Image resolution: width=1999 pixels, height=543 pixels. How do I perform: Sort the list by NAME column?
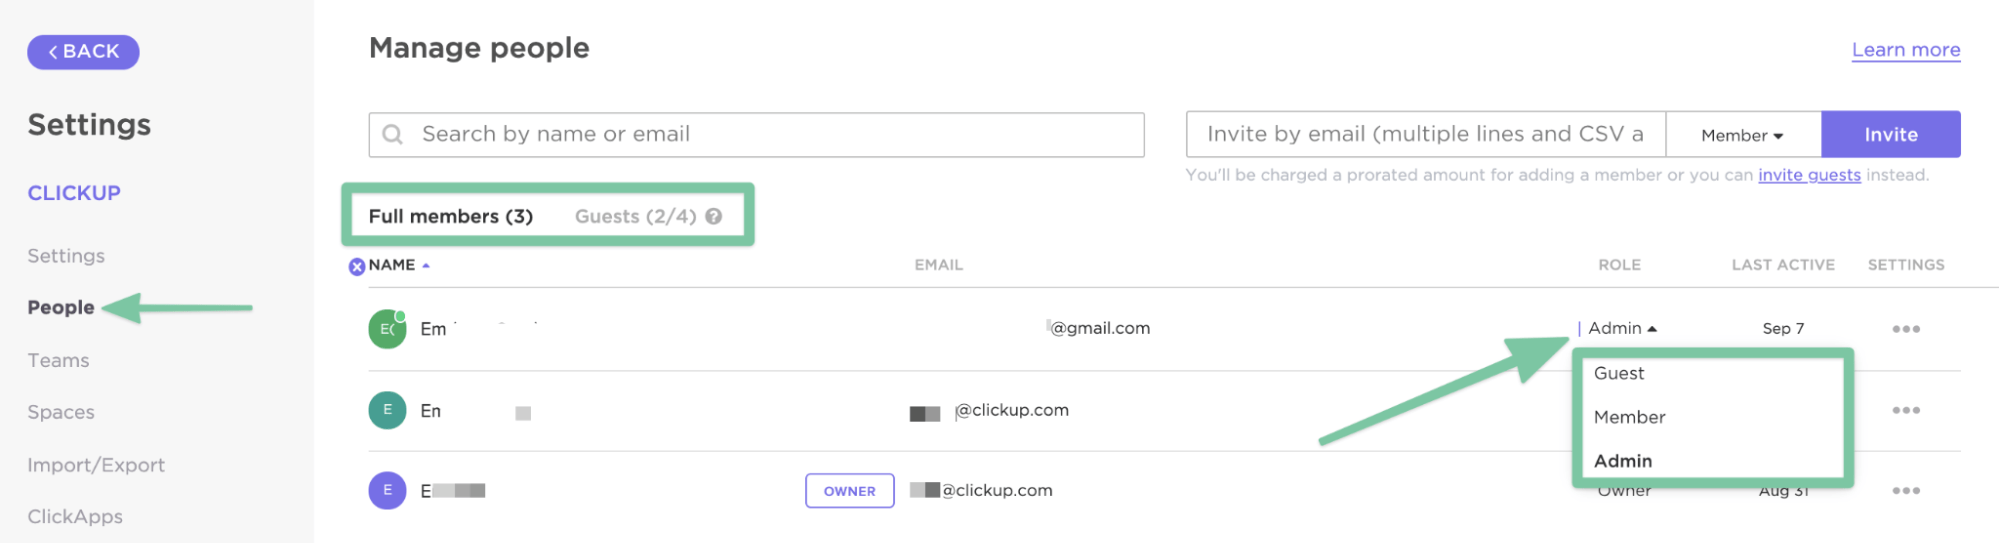pyautogui.click(x=392, y=265)
